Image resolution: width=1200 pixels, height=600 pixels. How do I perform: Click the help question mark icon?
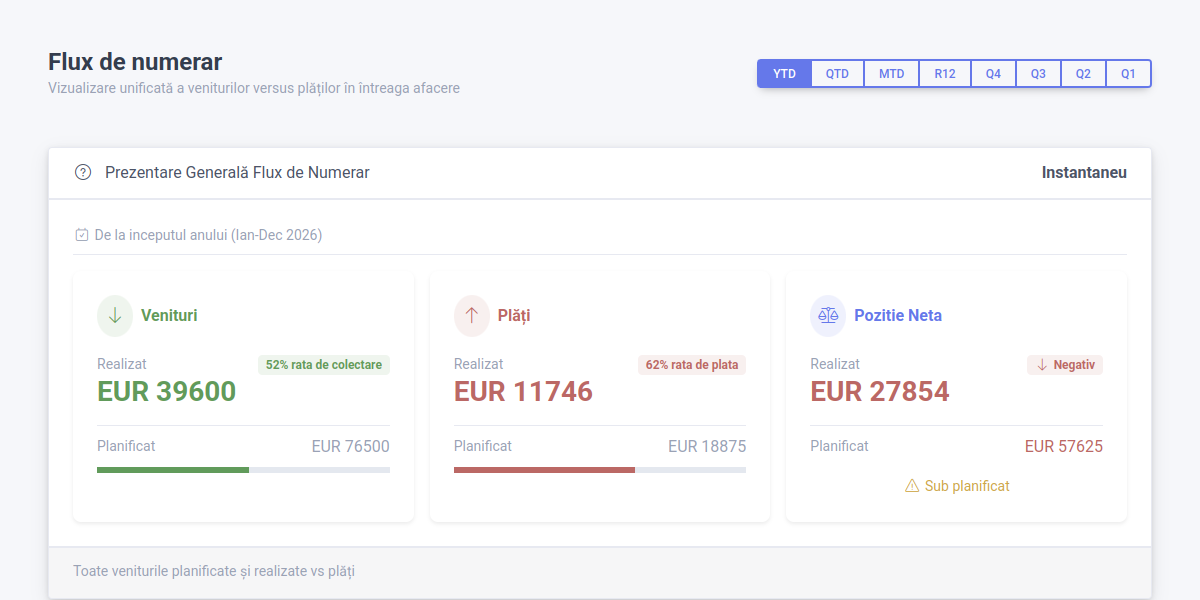pos(81,172)
